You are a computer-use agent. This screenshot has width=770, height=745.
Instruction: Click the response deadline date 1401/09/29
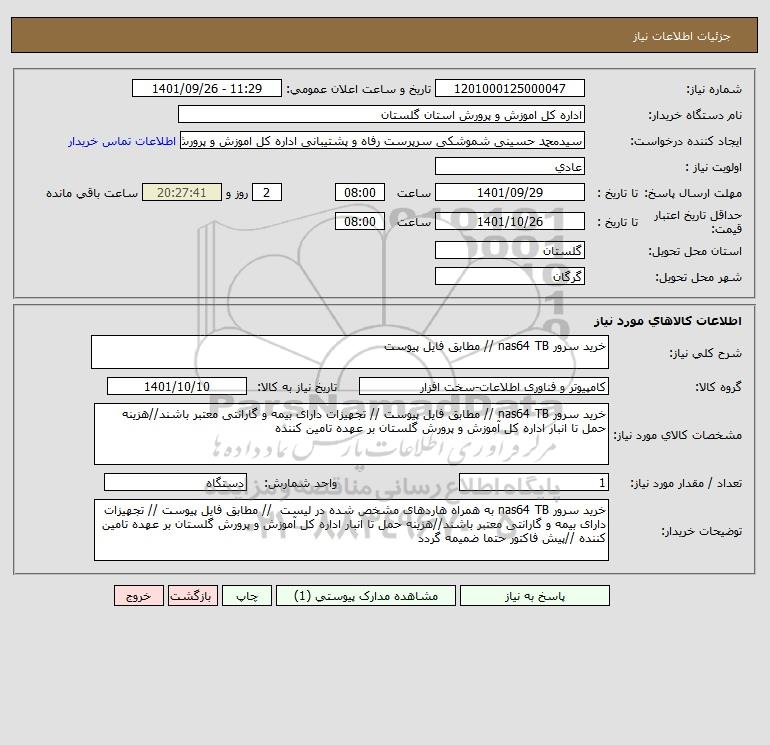pos(510,193)
